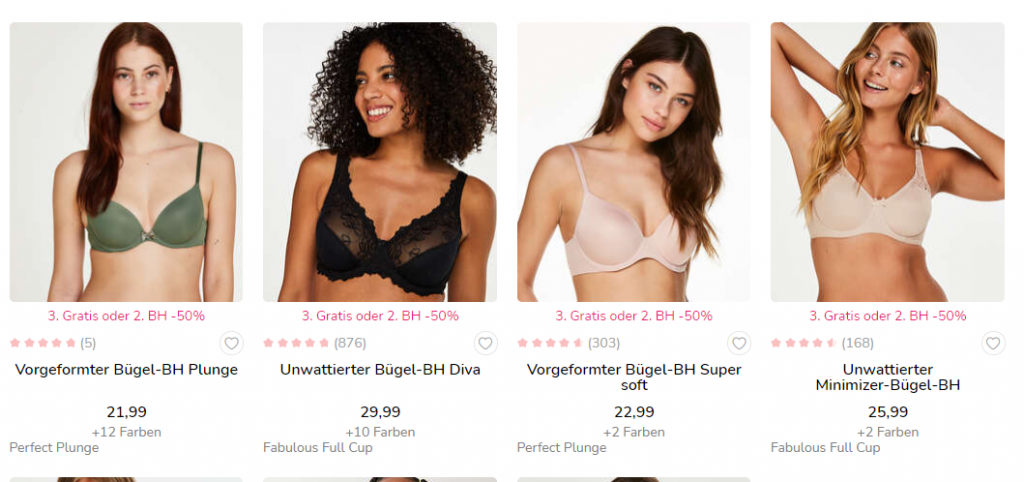Open green plunge bra product image

126,162
